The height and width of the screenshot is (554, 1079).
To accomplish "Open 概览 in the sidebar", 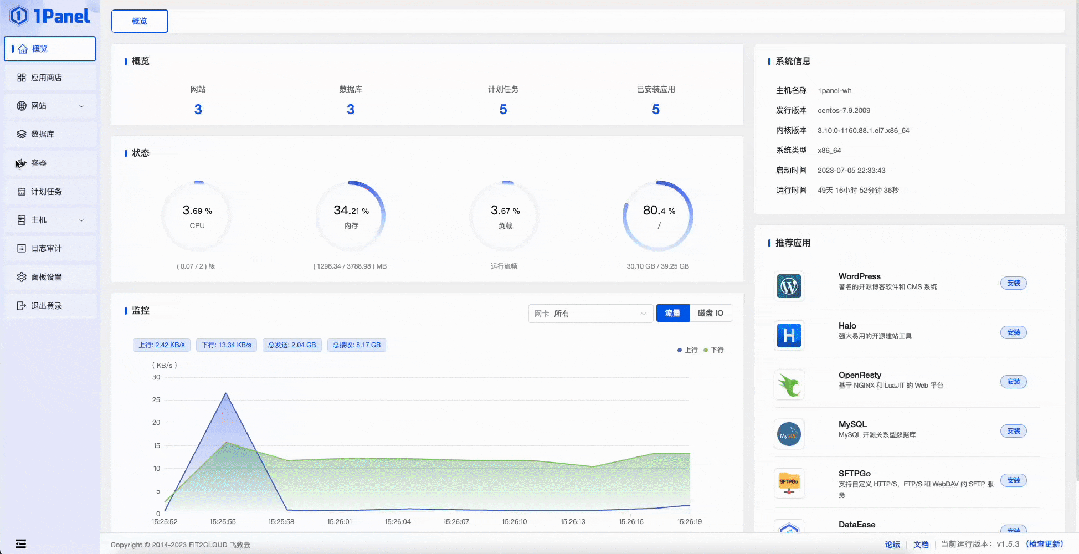I will (50, 49).
